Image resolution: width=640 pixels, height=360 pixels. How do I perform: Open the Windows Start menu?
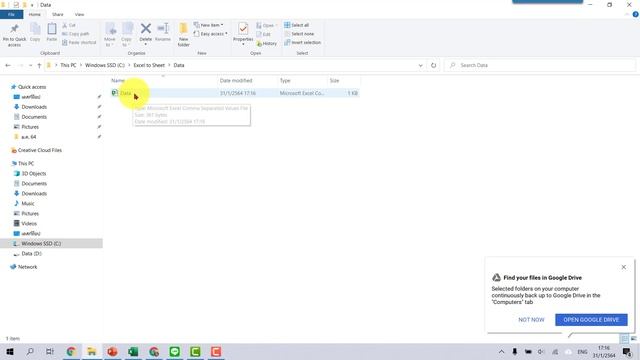pos(10,351)
